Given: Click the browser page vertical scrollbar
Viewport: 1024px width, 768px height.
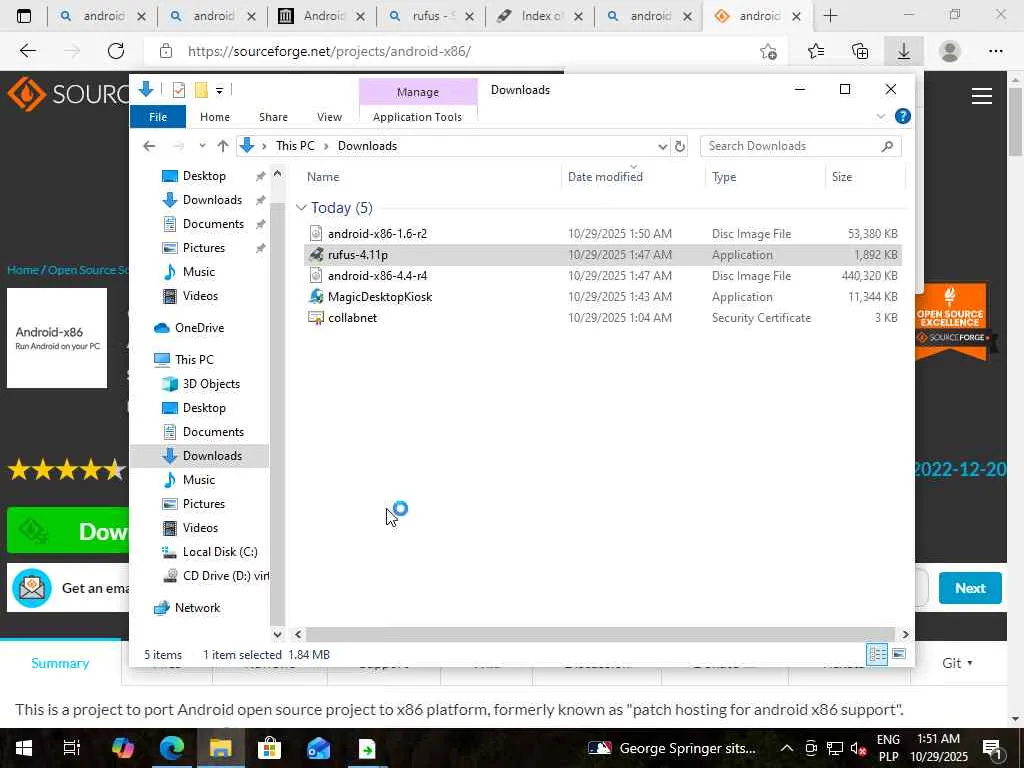Looking at the screenshot, I should click(1016, 121).
